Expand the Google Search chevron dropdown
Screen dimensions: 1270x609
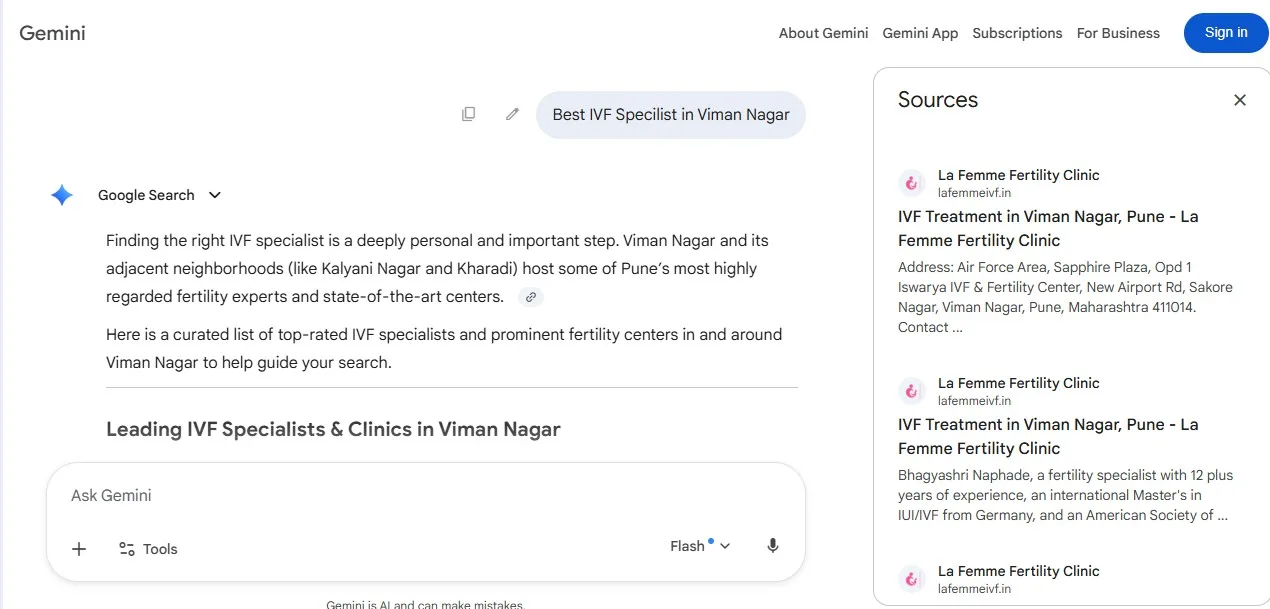(215, 195)
